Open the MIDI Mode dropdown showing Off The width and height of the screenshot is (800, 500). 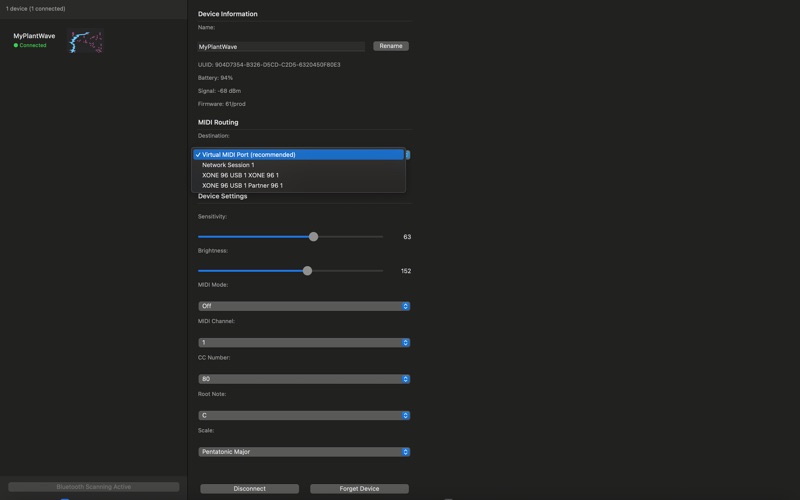304,306
